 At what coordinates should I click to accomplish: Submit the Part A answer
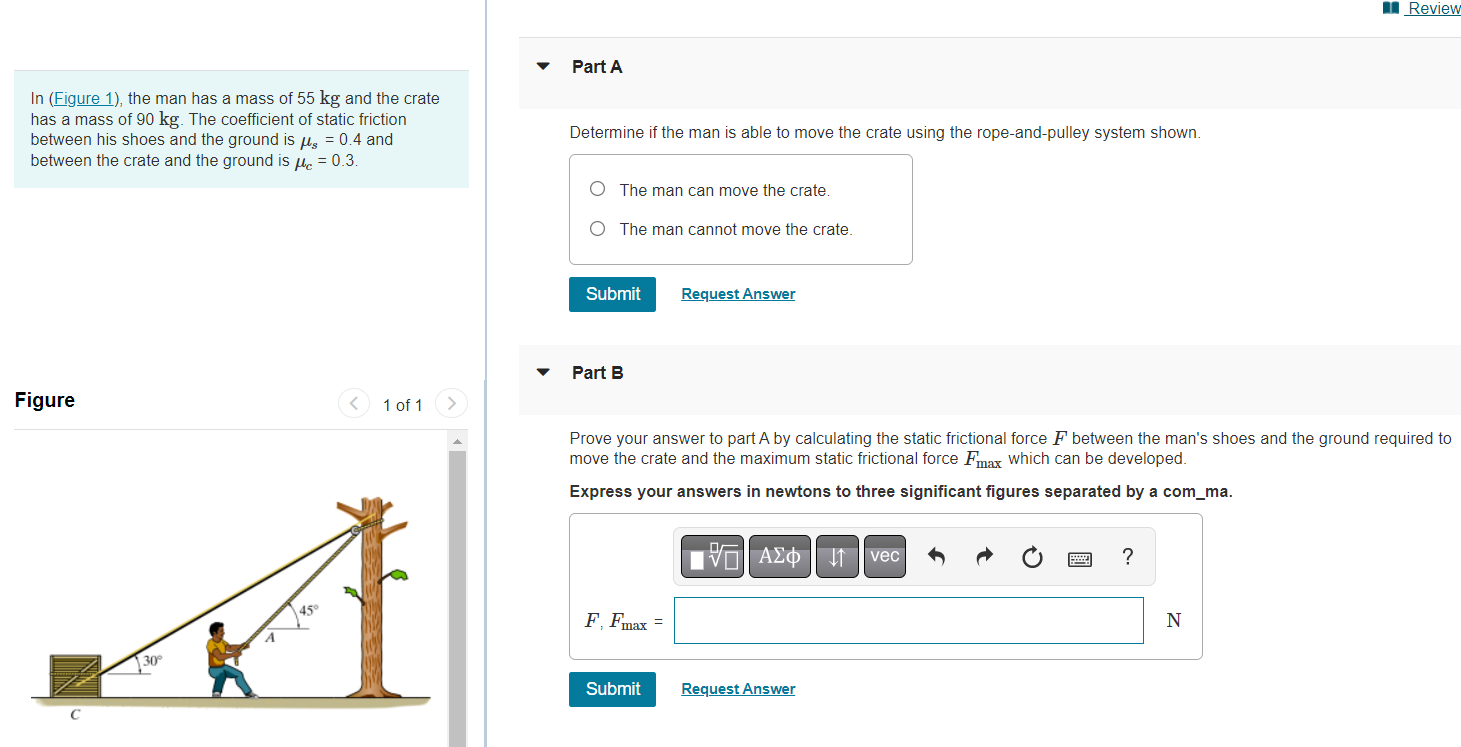click(x=611, y=294)
